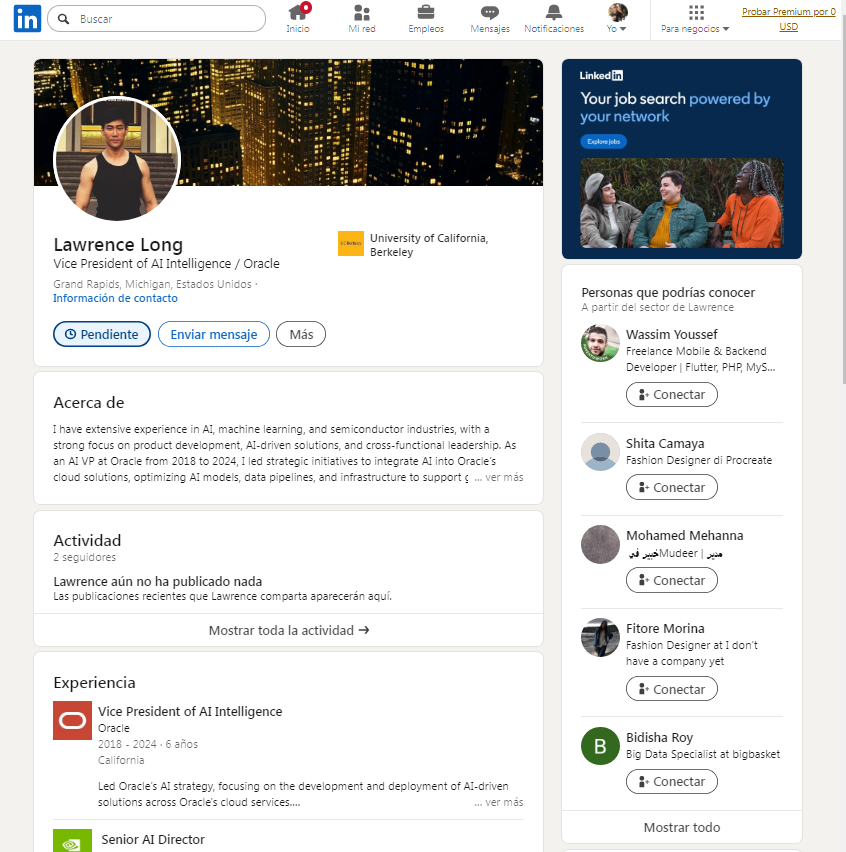Click the Wassim Youssef name
This screenshot has height=852, width=846.
672,334
